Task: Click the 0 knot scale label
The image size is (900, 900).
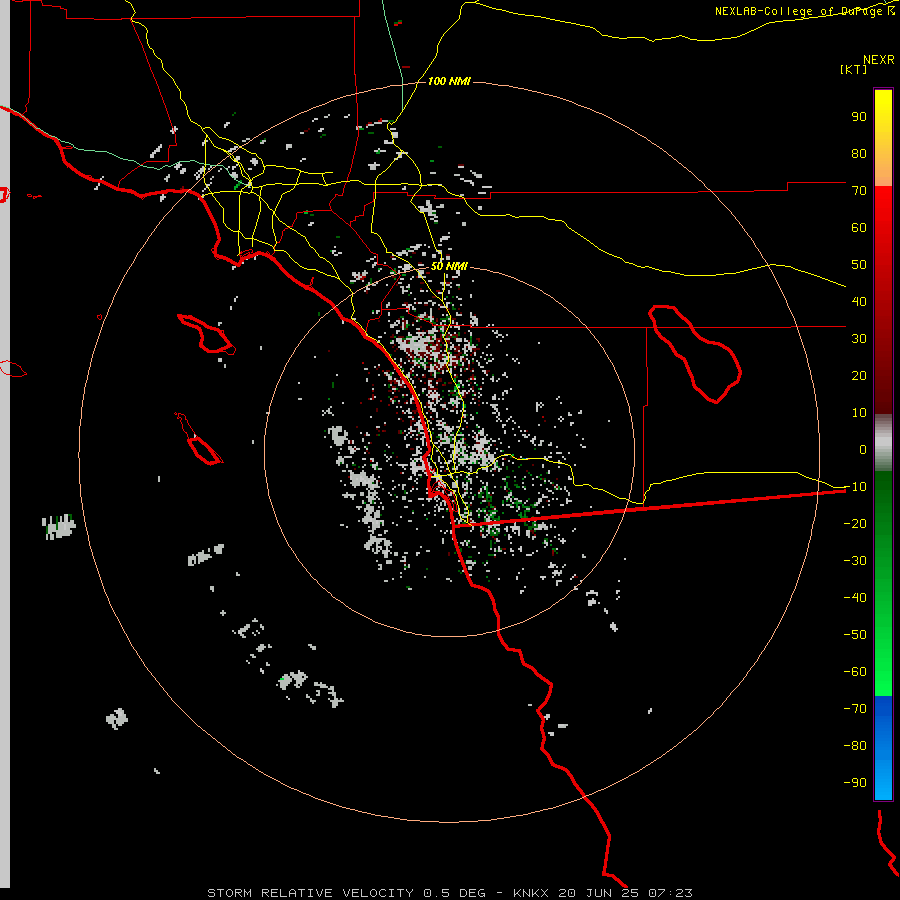Action: [863, 449]
